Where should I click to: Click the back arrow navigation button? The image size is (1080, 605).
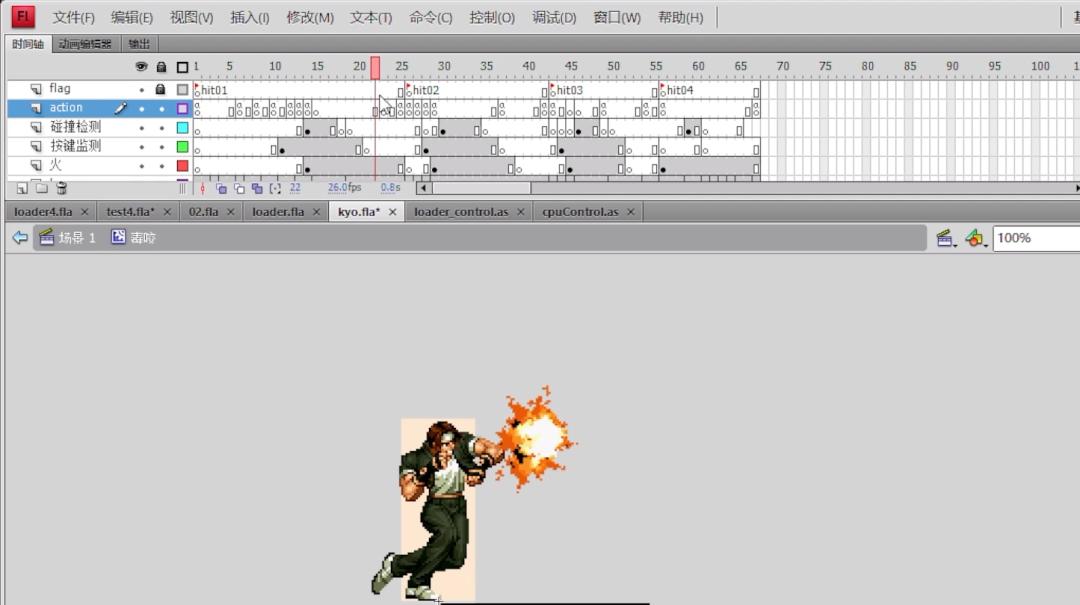point(18,237)
